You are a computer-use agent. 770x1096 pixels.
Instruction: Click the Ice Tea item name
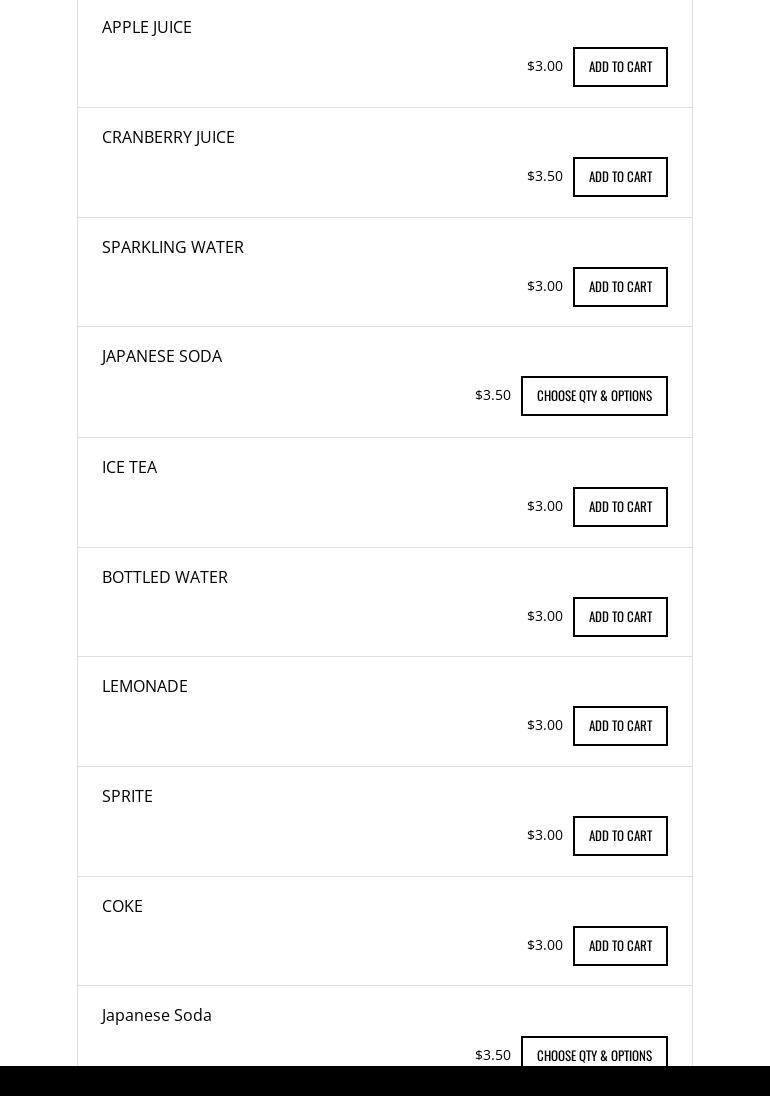(x=129, y=467)
